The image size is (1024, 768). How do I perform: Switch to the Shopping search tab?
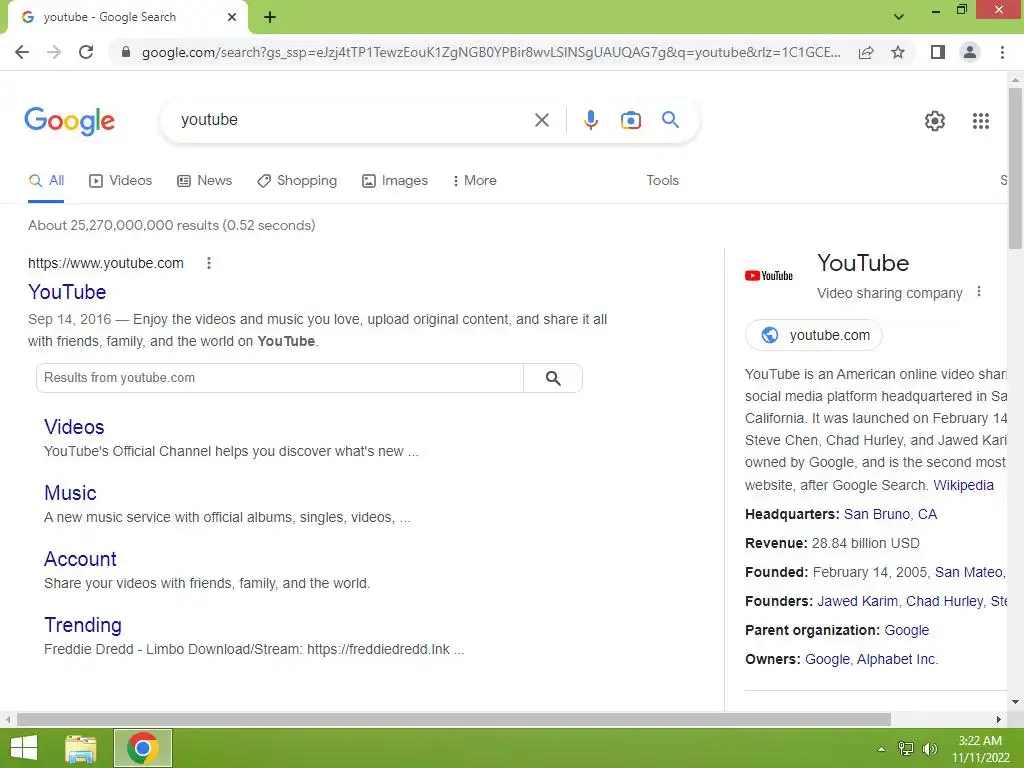(x=297, y=181)
